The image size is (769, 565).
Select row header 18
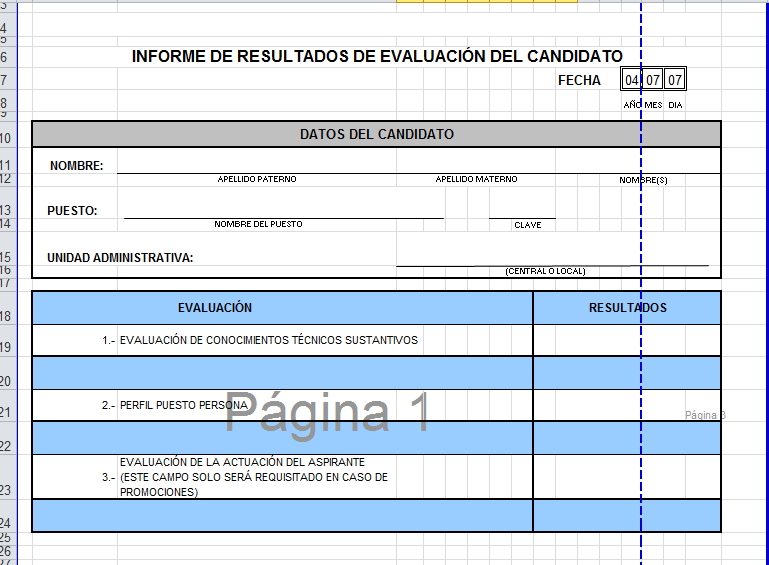click(x=8, y=308)
